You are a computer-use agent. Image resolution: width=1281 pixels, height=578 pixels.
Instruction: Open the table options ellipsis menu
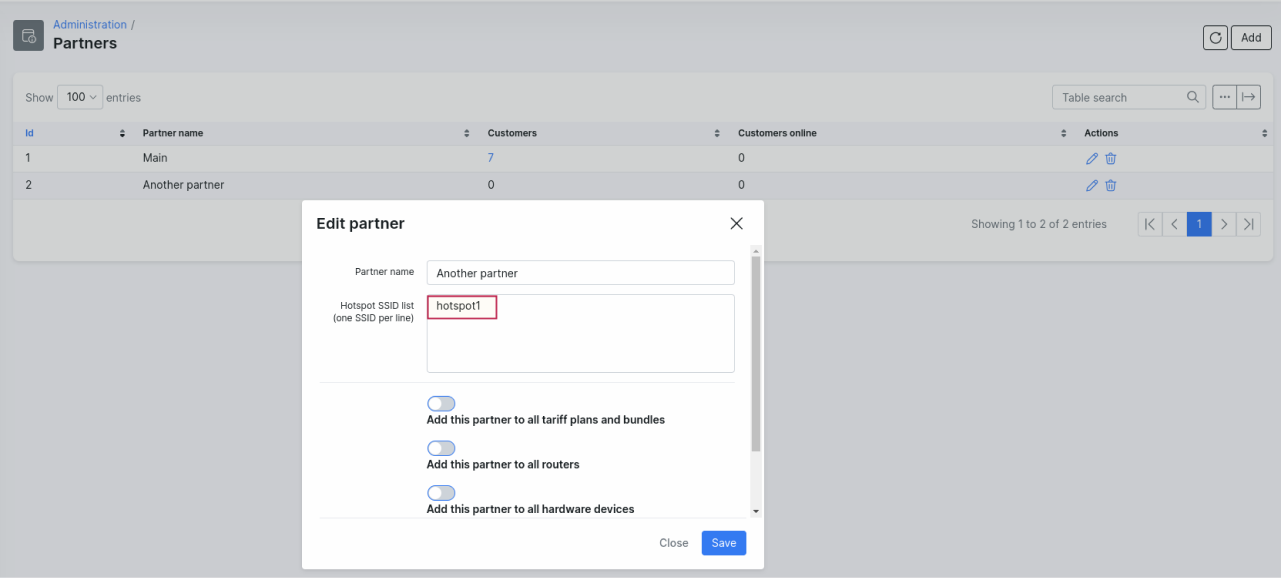point(1224,97)
